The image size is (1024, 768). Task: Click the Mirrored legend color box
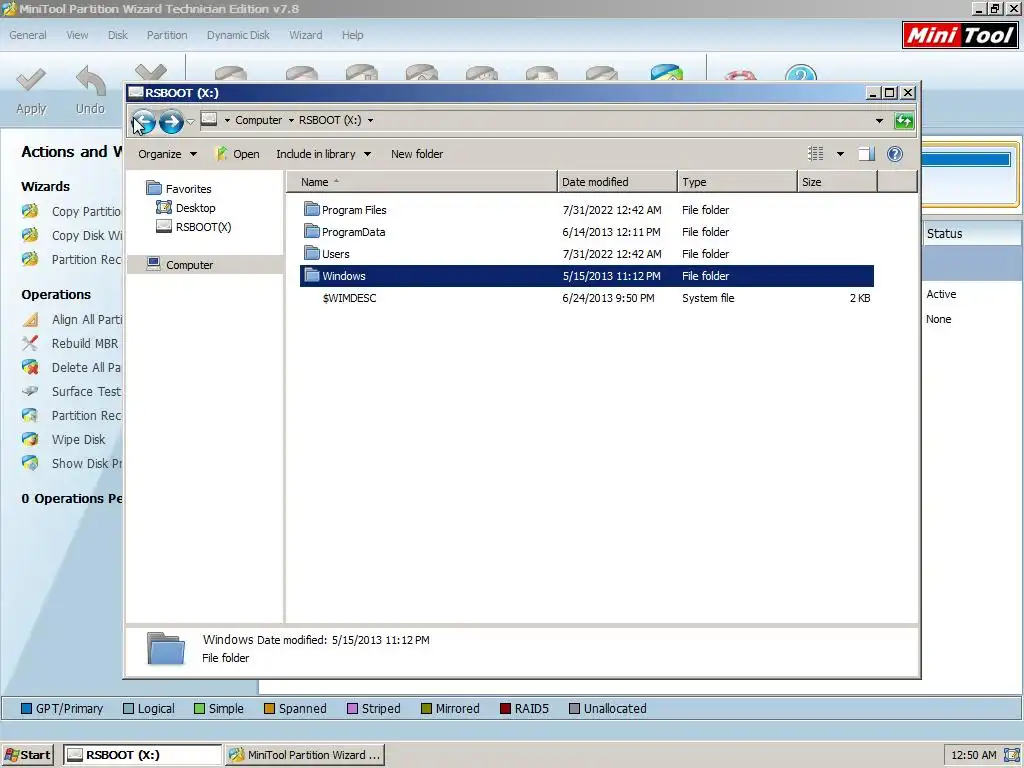pos(426,709)
